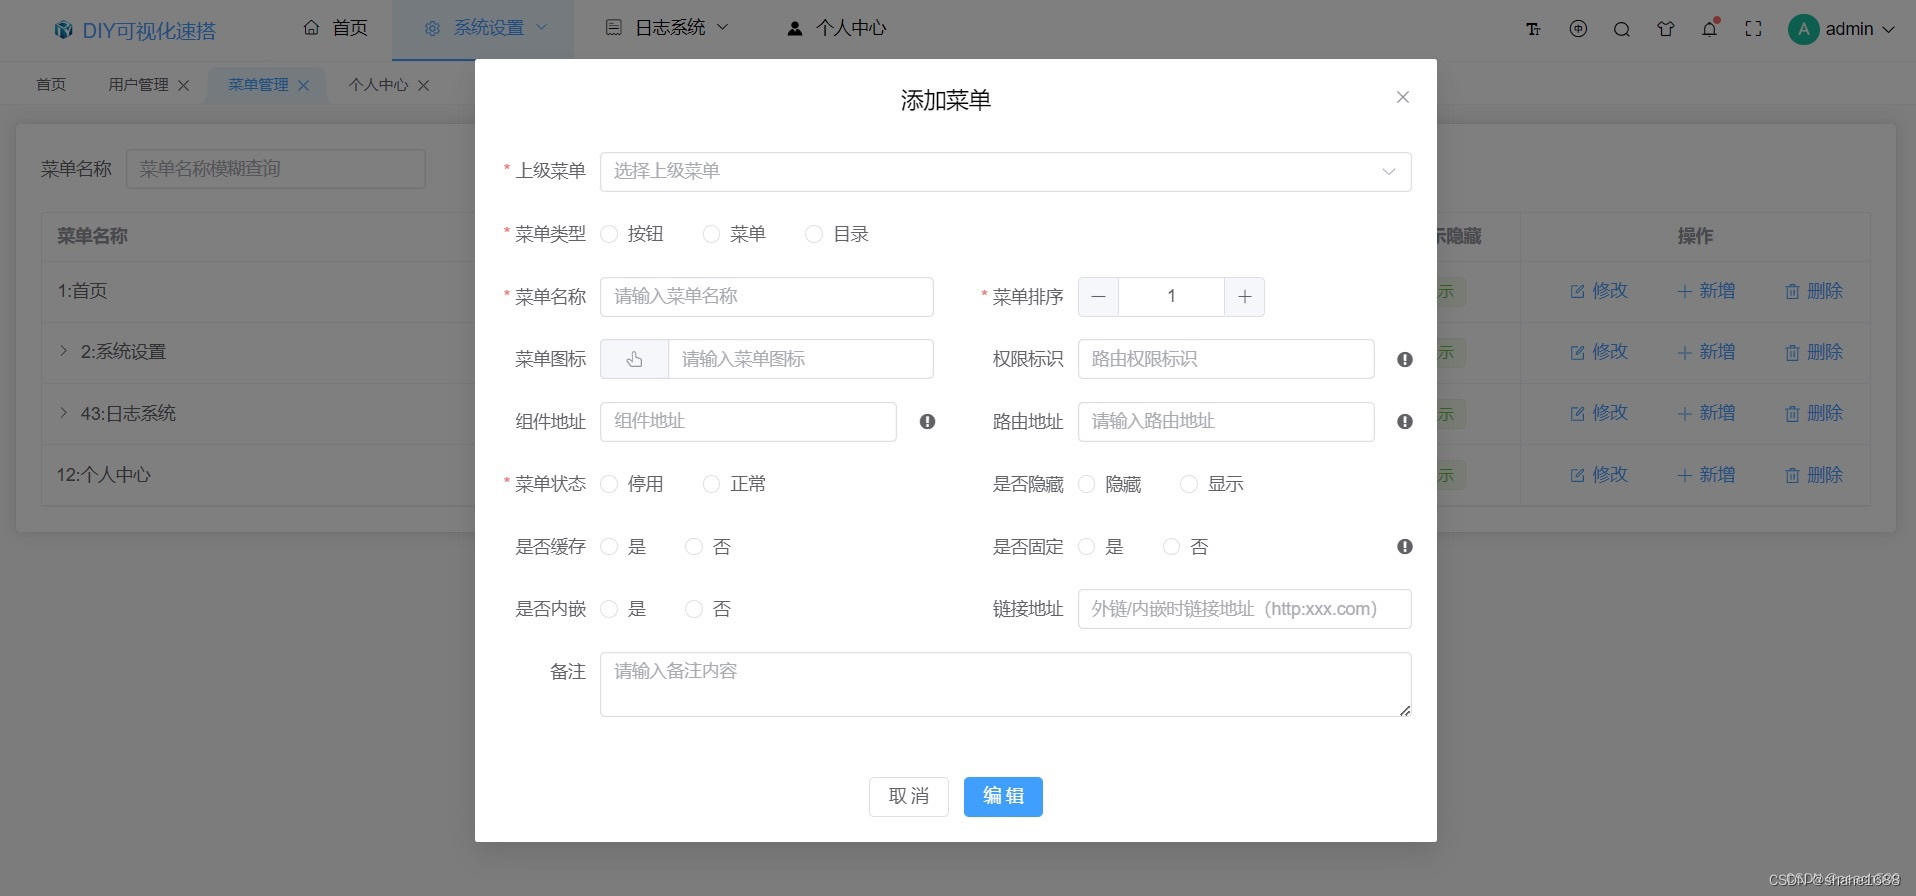
Task: Click the 菜单排序 number value field
Action: point(1171,297)
